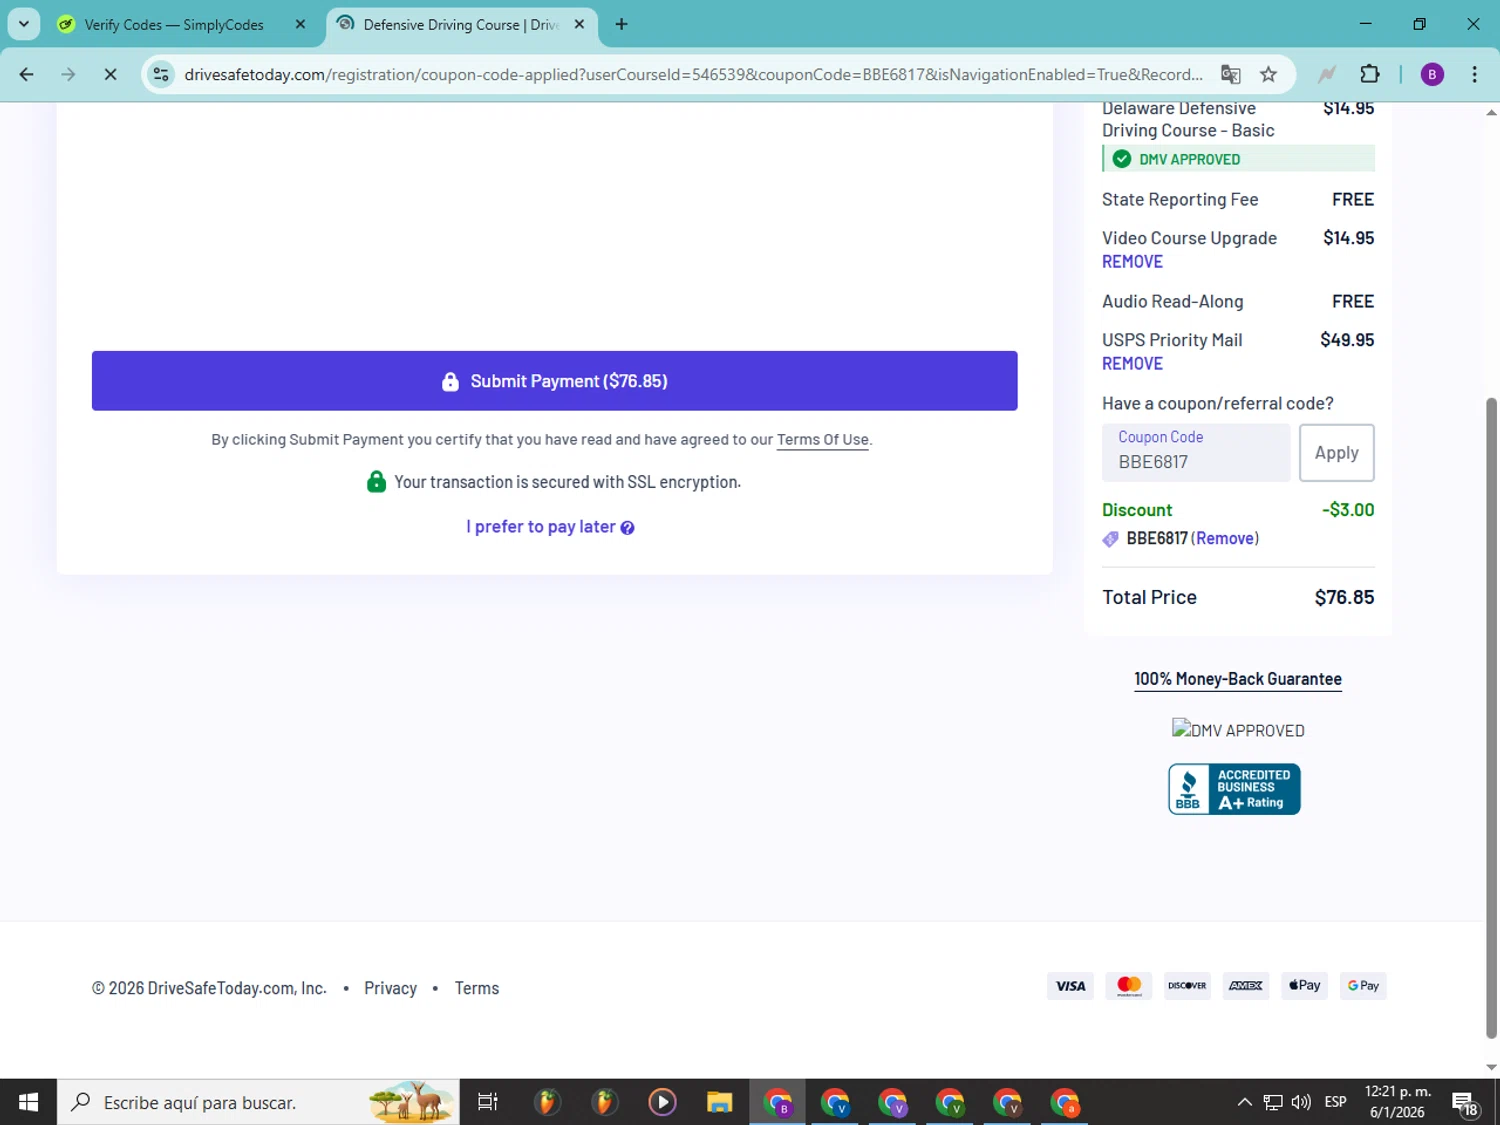The width and height of the screenshot is (1500, 1125).
Task: Open Task View on the taskbar
Action: (488, 1102)
